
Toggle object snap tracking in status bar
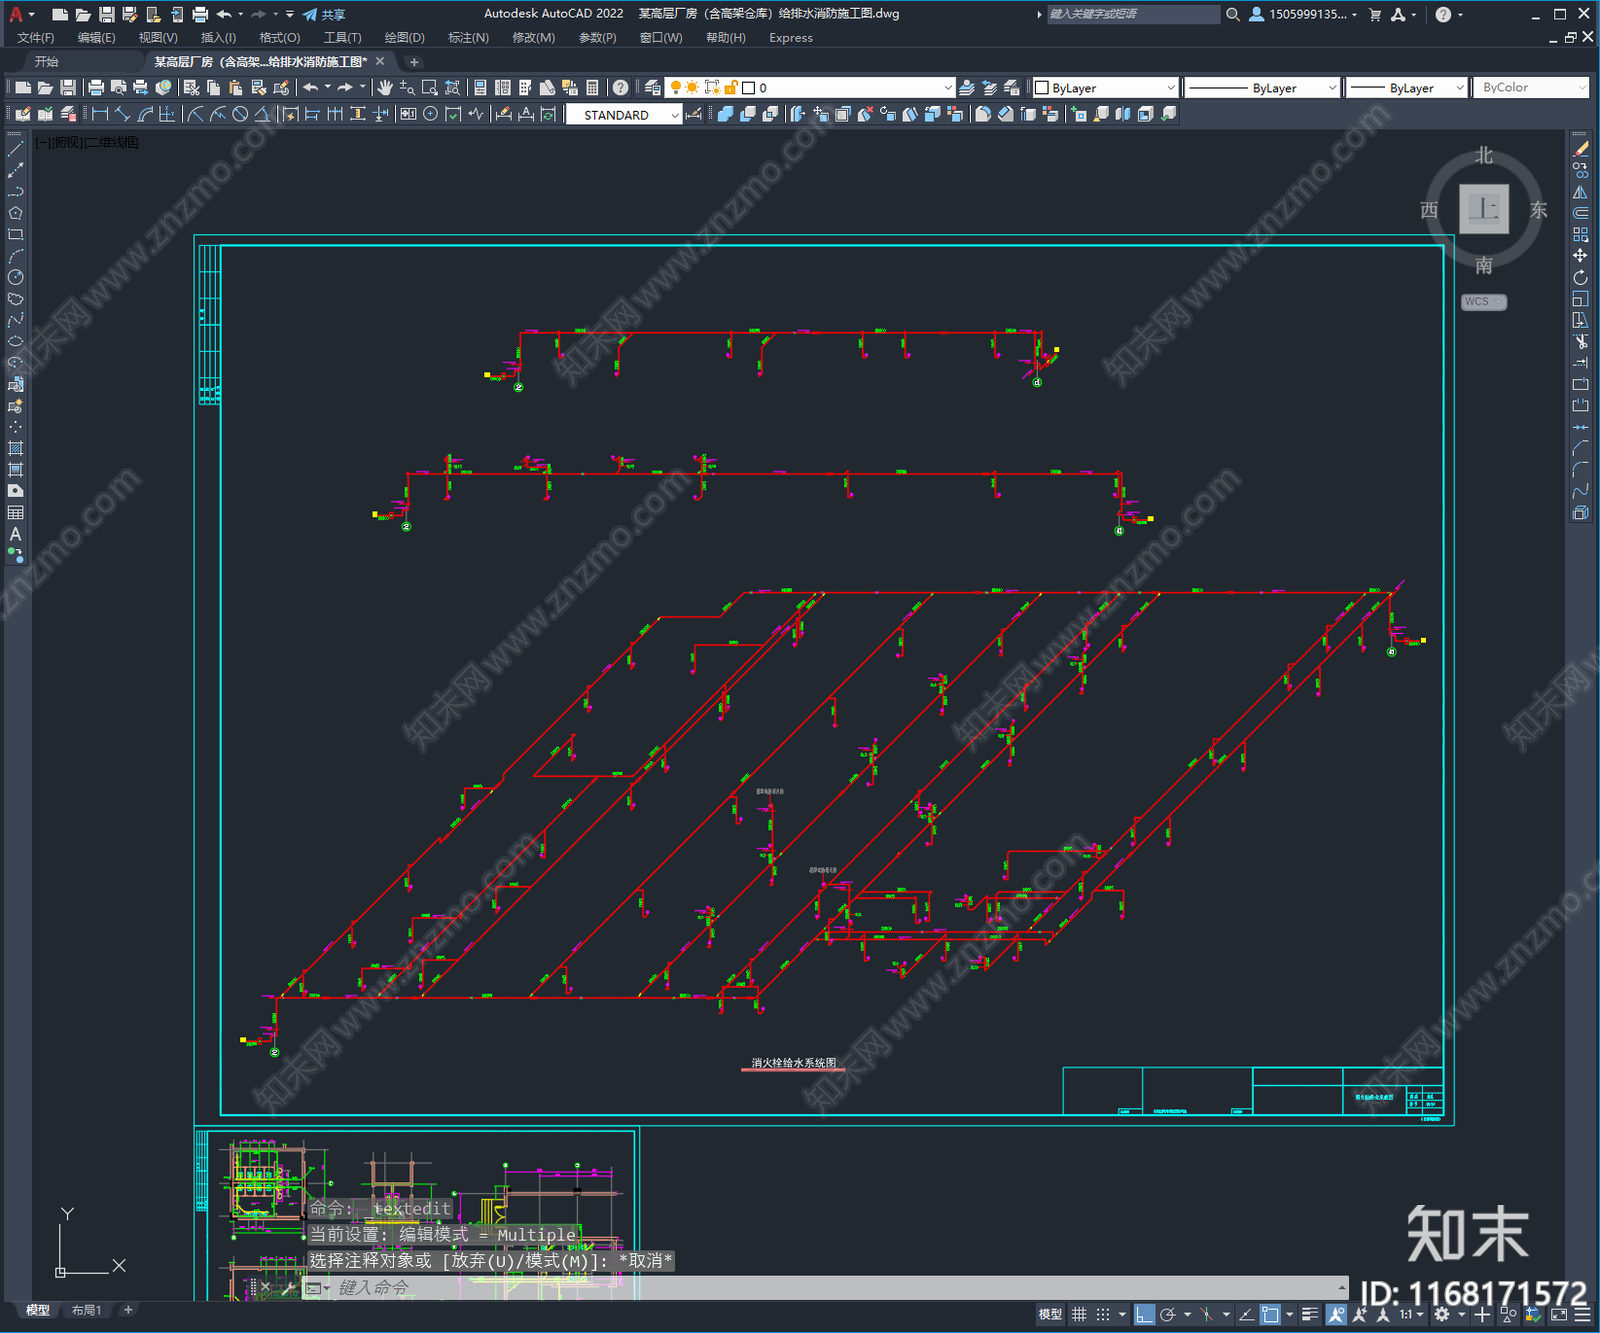point(1246,1314)
